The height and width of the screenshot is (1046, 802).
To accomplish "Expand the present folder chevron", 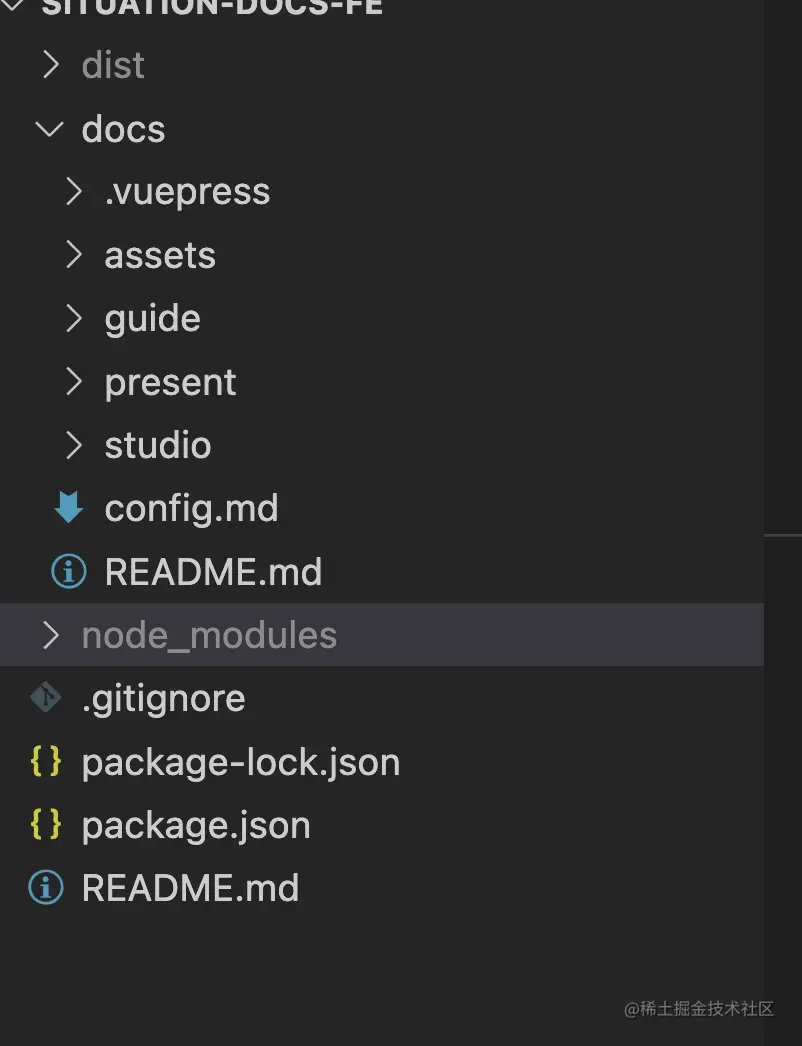I will [x=73, y=382].
